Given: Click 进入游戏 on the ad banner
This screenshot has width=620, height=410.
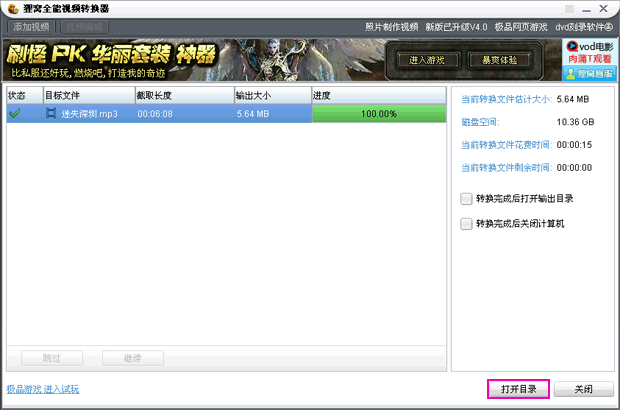Looking at the screenshot, I should click(427, 60).
